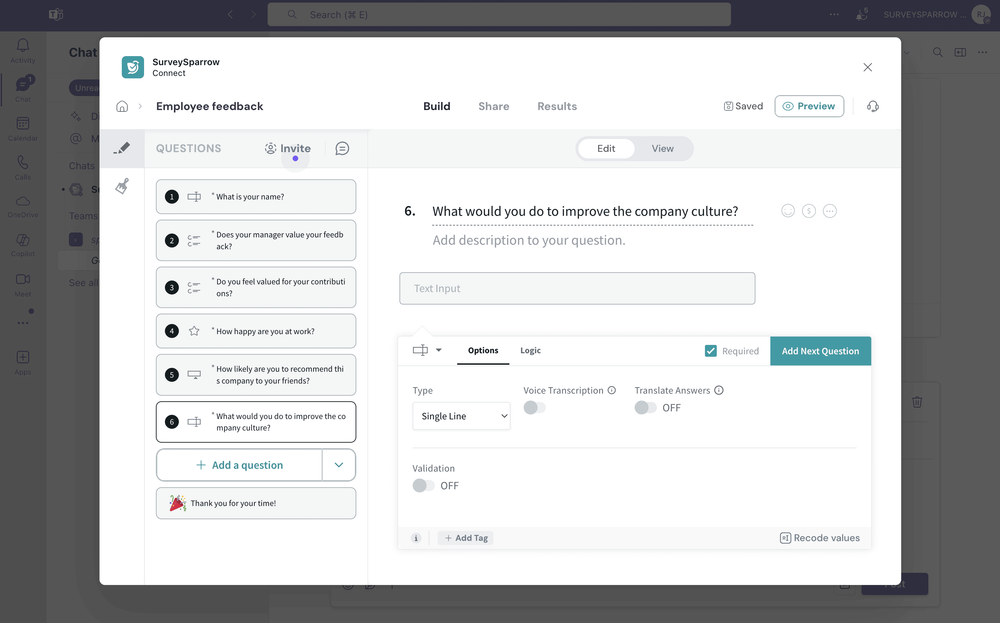1000x623 pixels.
Task: Switch to the Logic tab
Action: click(x=530, y=351)
